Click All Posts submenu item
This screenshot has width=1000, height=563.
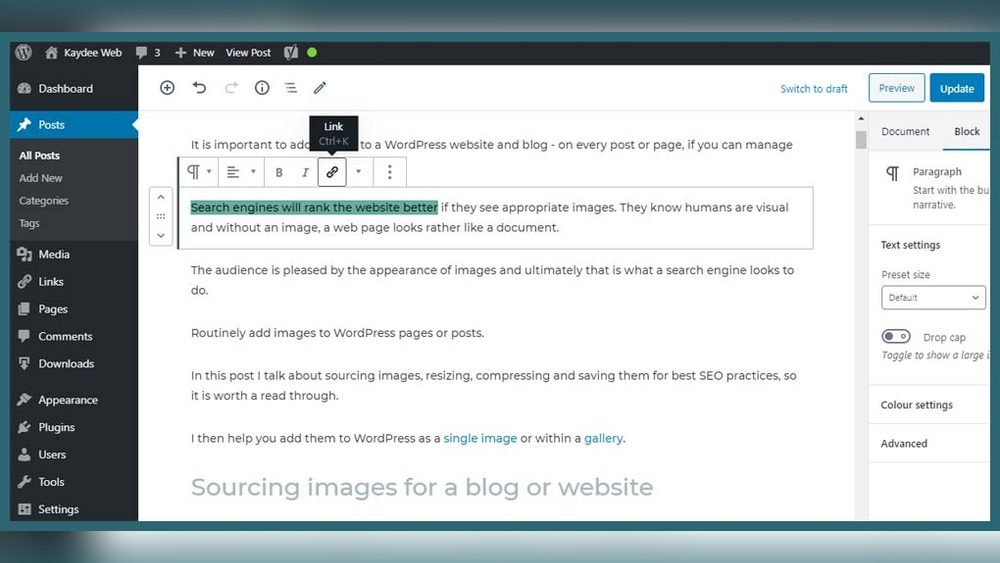[x=40, y=156]
